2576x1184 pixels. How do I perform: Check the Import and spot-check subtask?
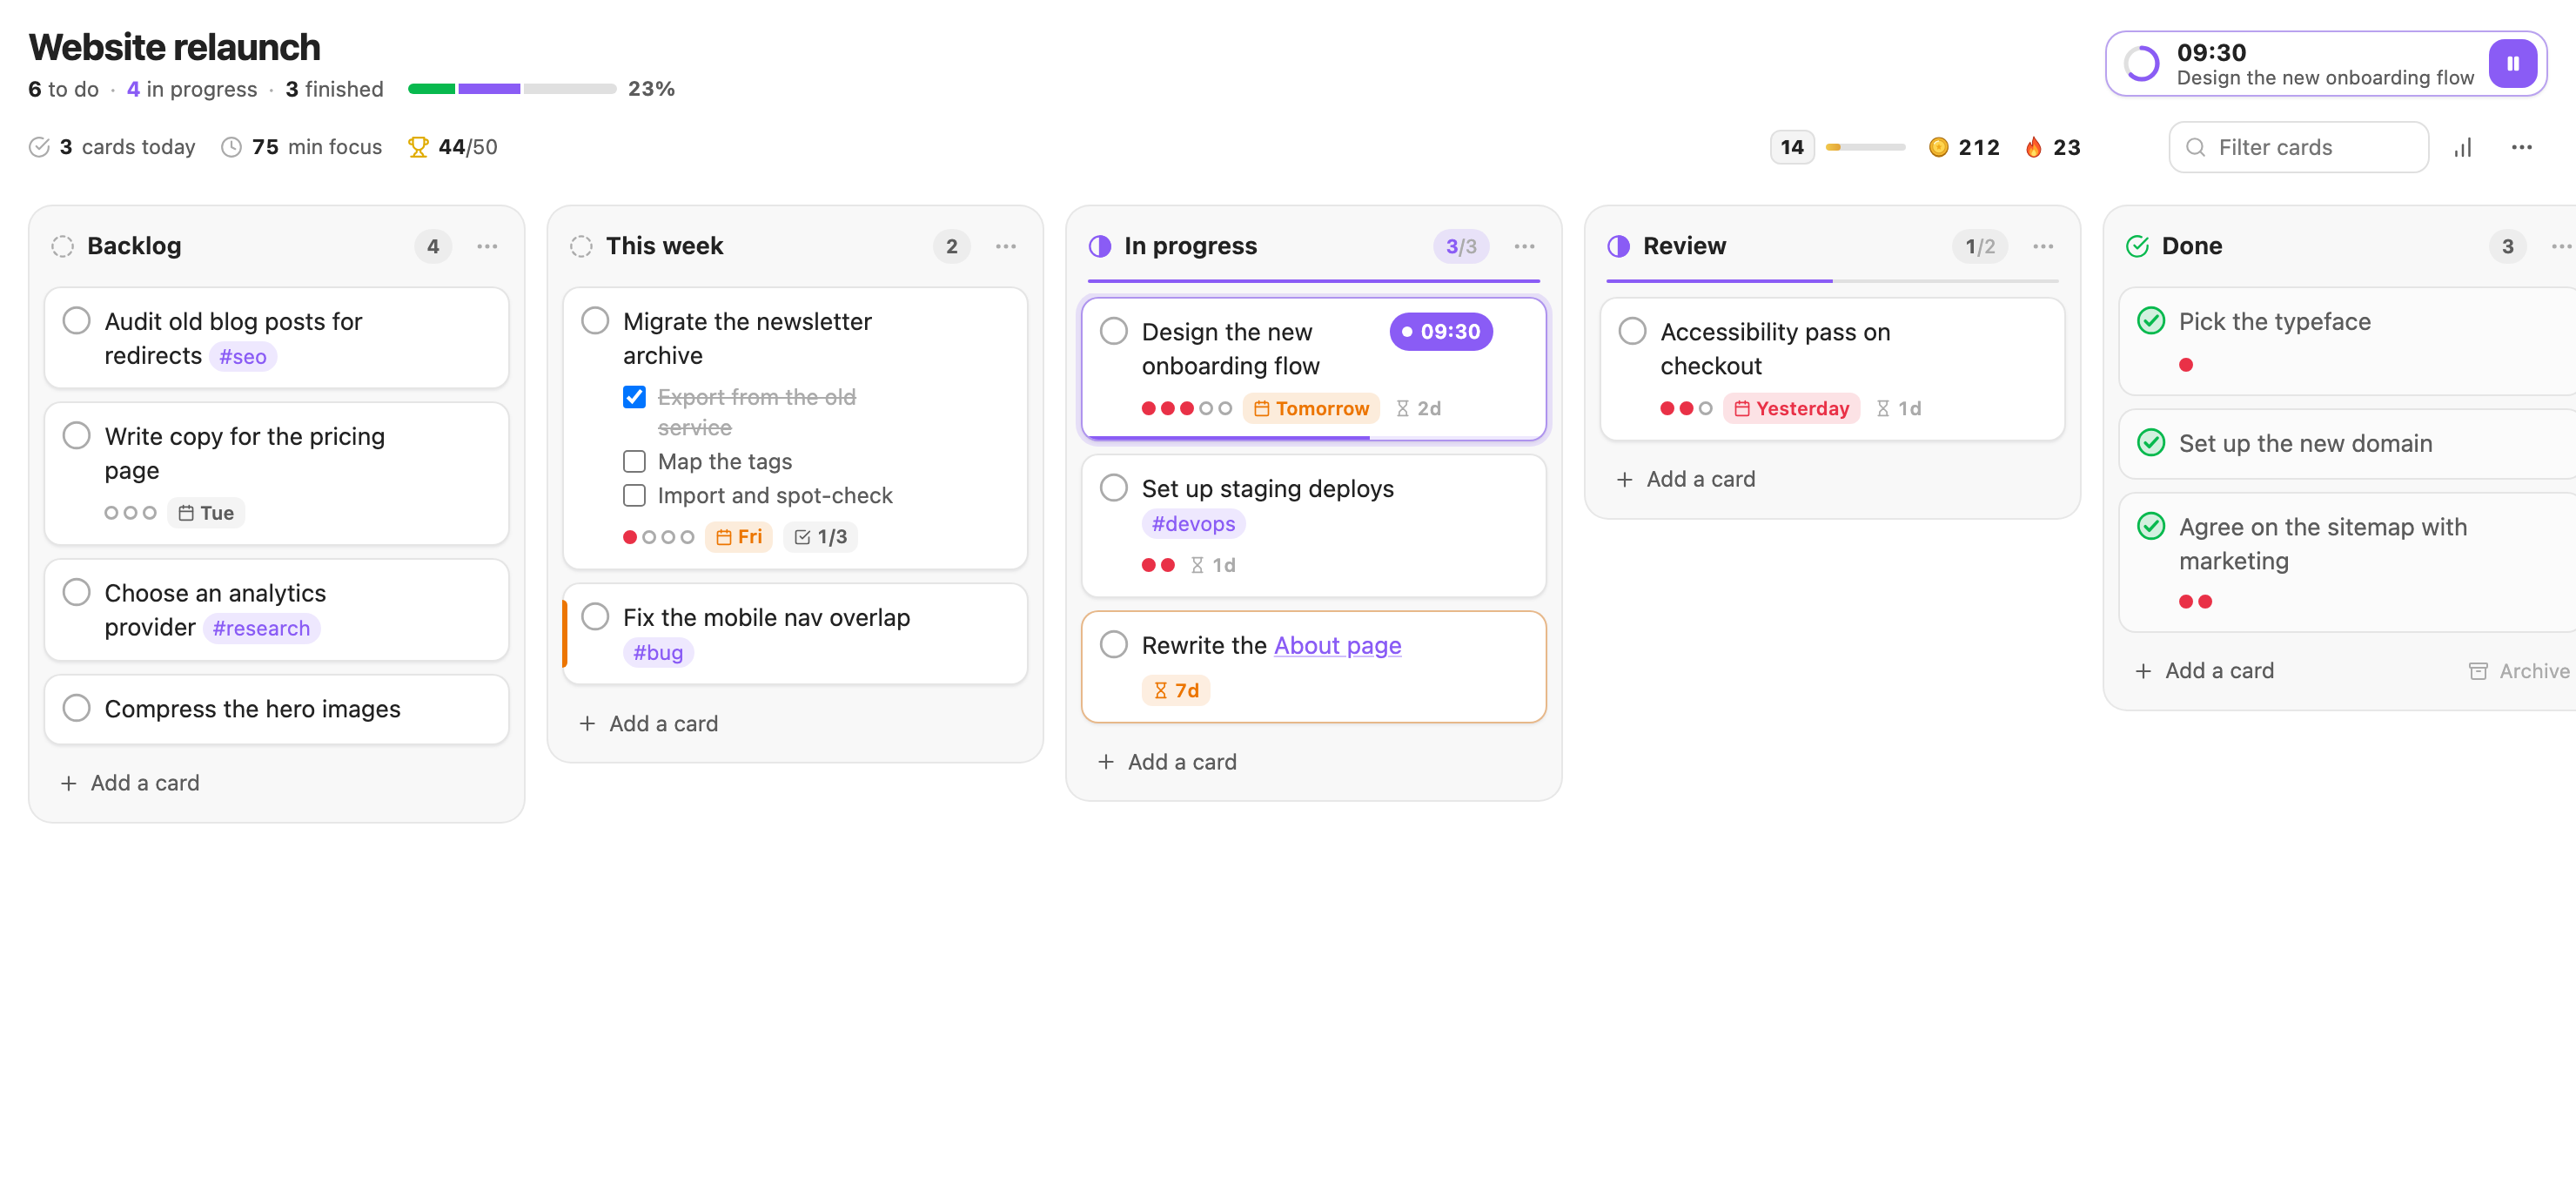(x=634, y=495)
